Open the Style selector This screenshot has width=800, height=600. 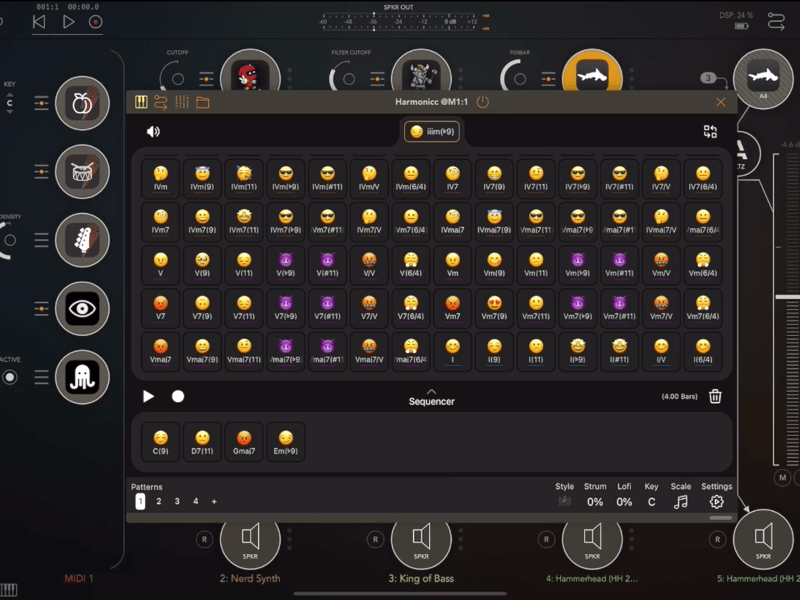tap(565, 502)
